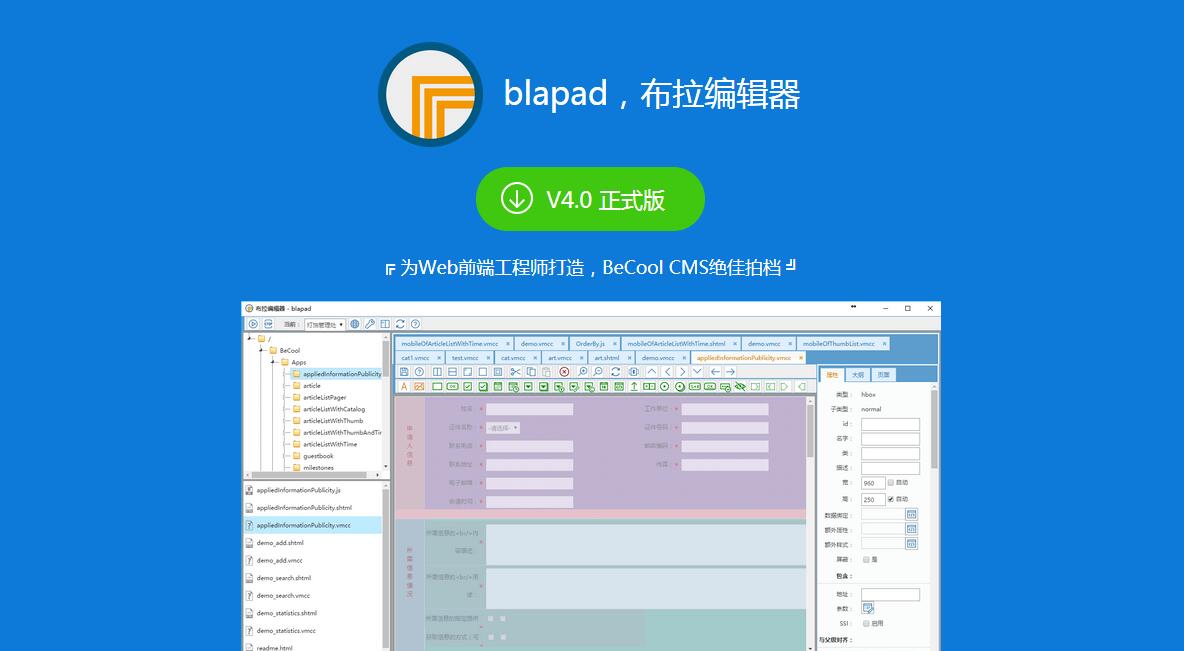
Task: Click the left arrow navigation icon
Action: (x=715, y=372)
